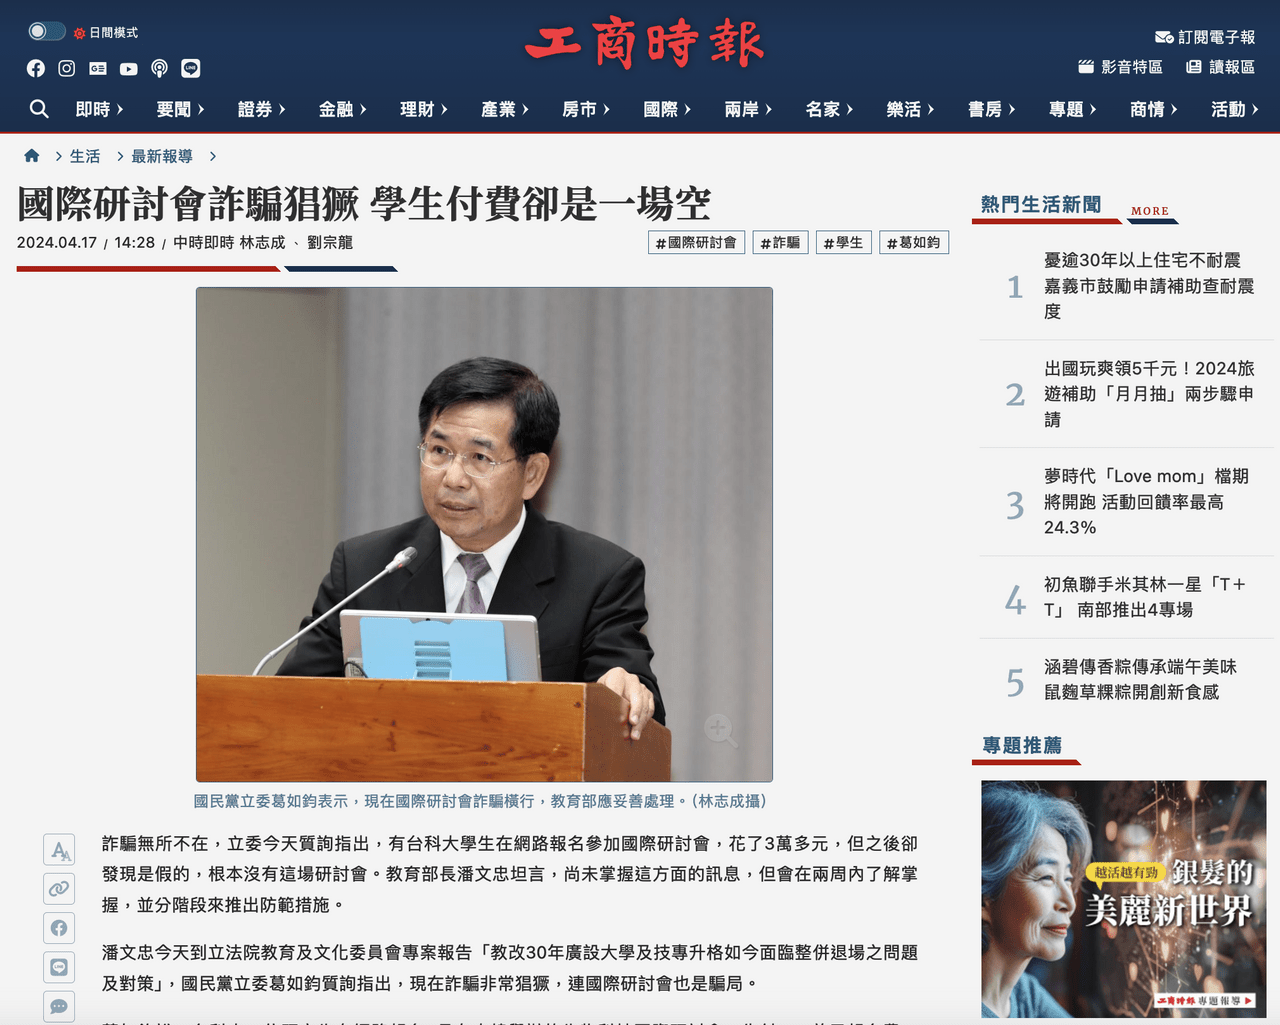The height and width of the screenshot is (1025, 1280).
Task: Open the 工商時報 logo homepage link
Action: [645, 43]
